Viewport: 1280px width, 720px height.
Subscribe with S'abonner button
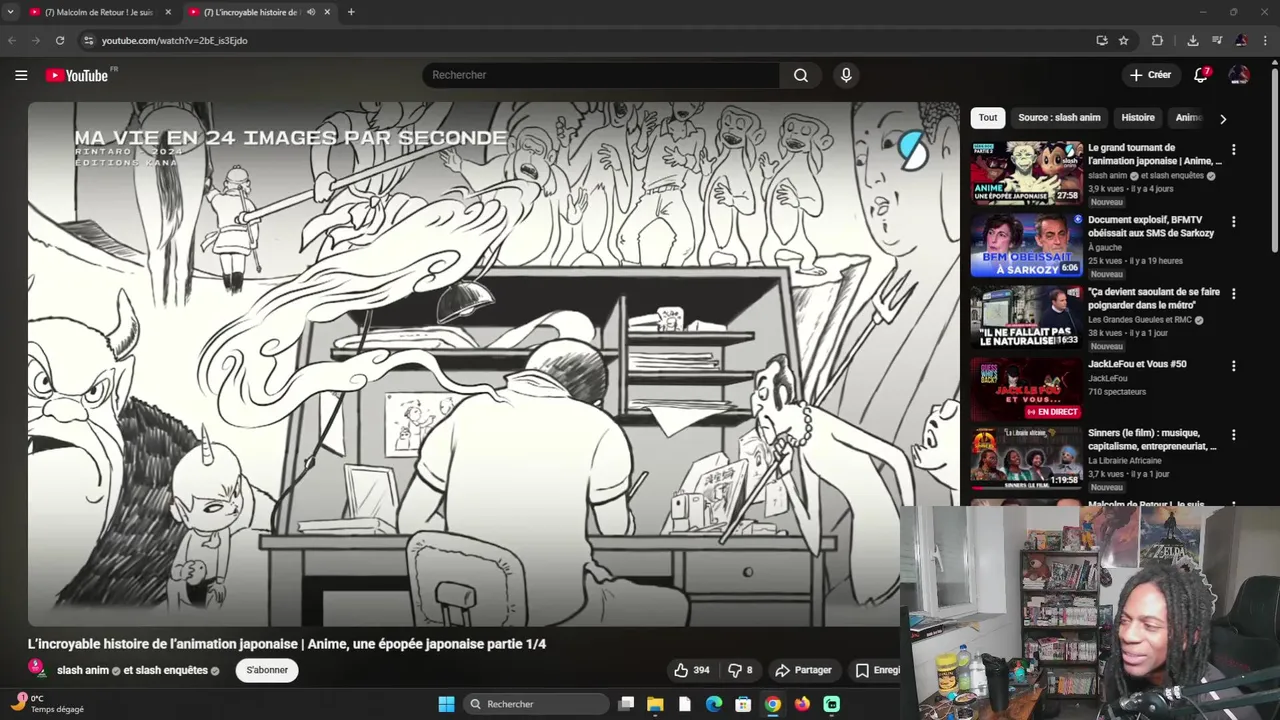[267, 670]
